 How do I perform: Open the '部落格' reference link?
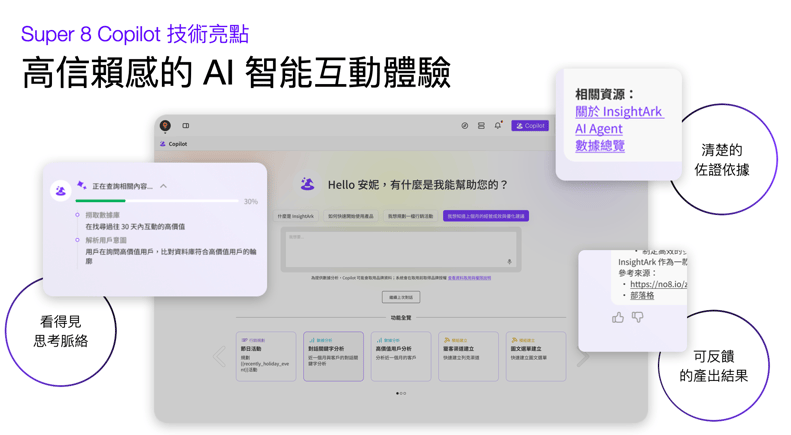pyautogui.click(x=642, y=295)
